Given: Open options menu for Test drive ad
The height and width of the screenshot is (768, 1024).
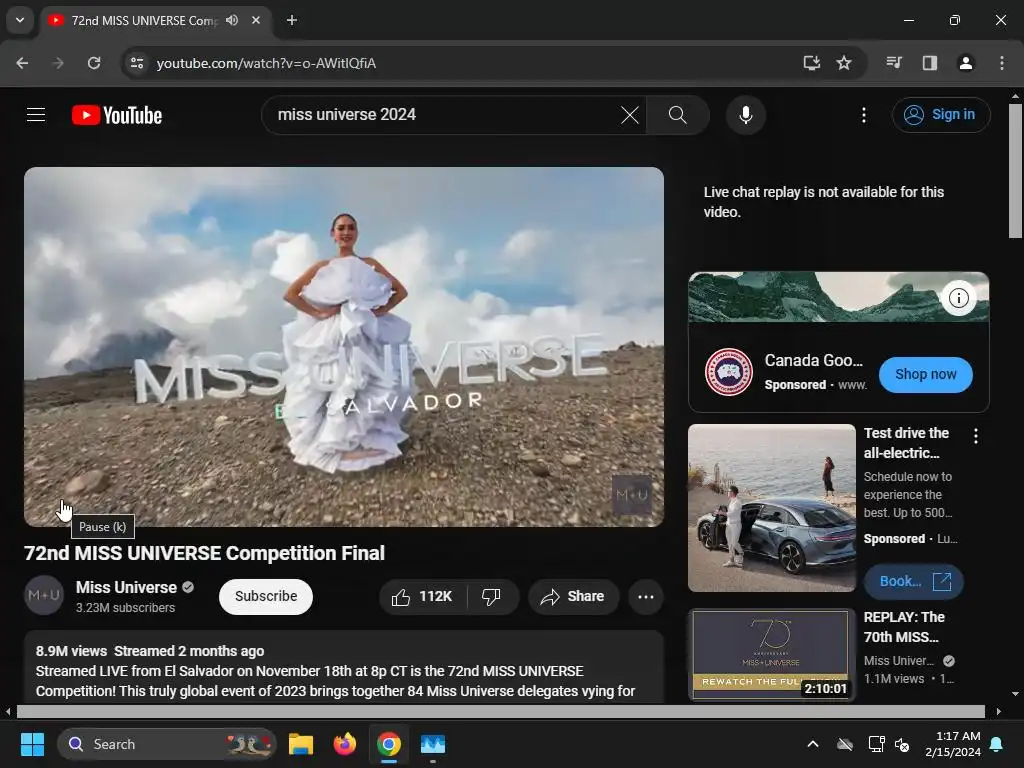Looking at the screenshot, I should (975, 436).
